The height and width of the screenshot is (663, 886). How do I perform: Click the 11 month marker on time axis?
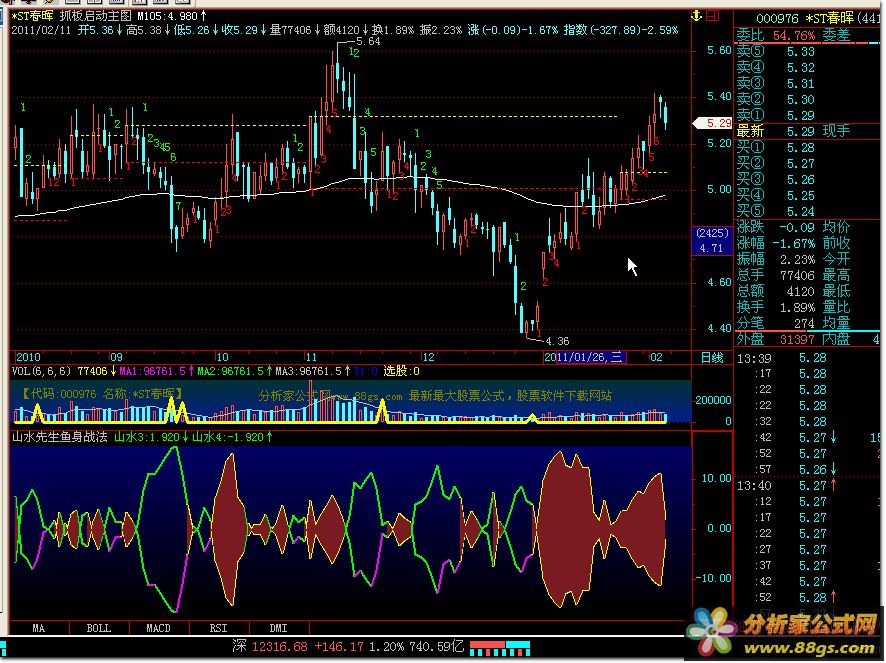click(311, 357)
